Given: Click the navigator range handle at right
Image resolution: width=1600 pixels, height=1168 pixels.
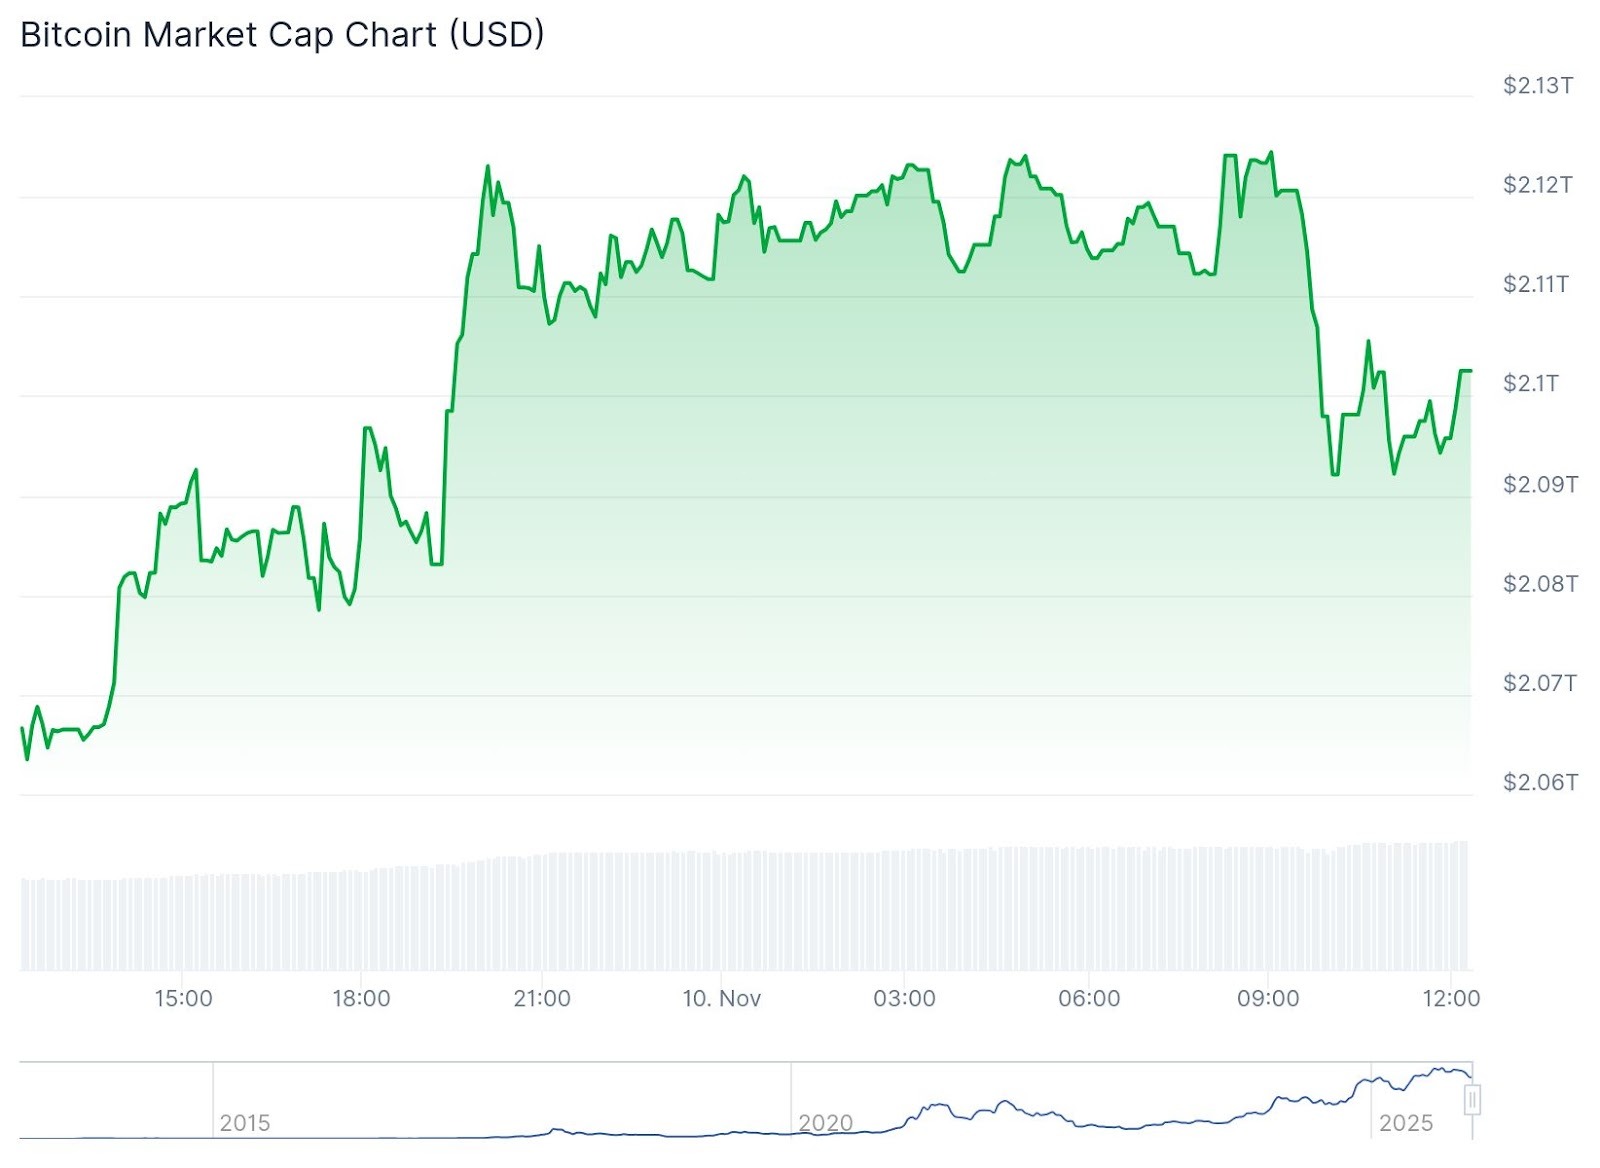Looking at the screenshot, I should pyautogui.click(x=1472, y=1100).
